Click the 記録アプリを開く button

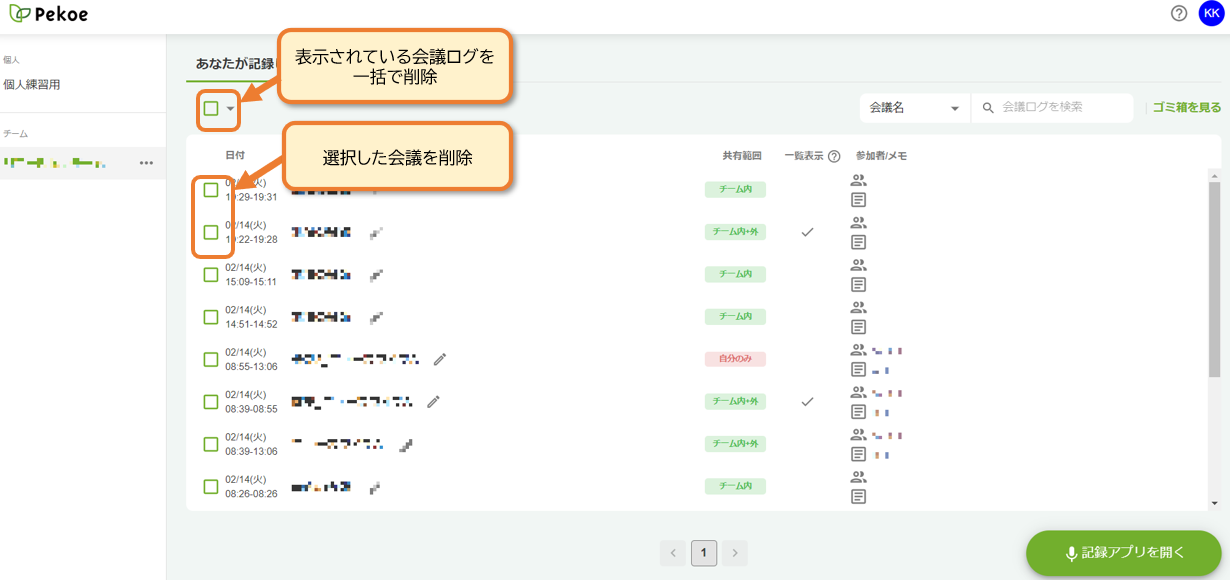[1124, 553]
